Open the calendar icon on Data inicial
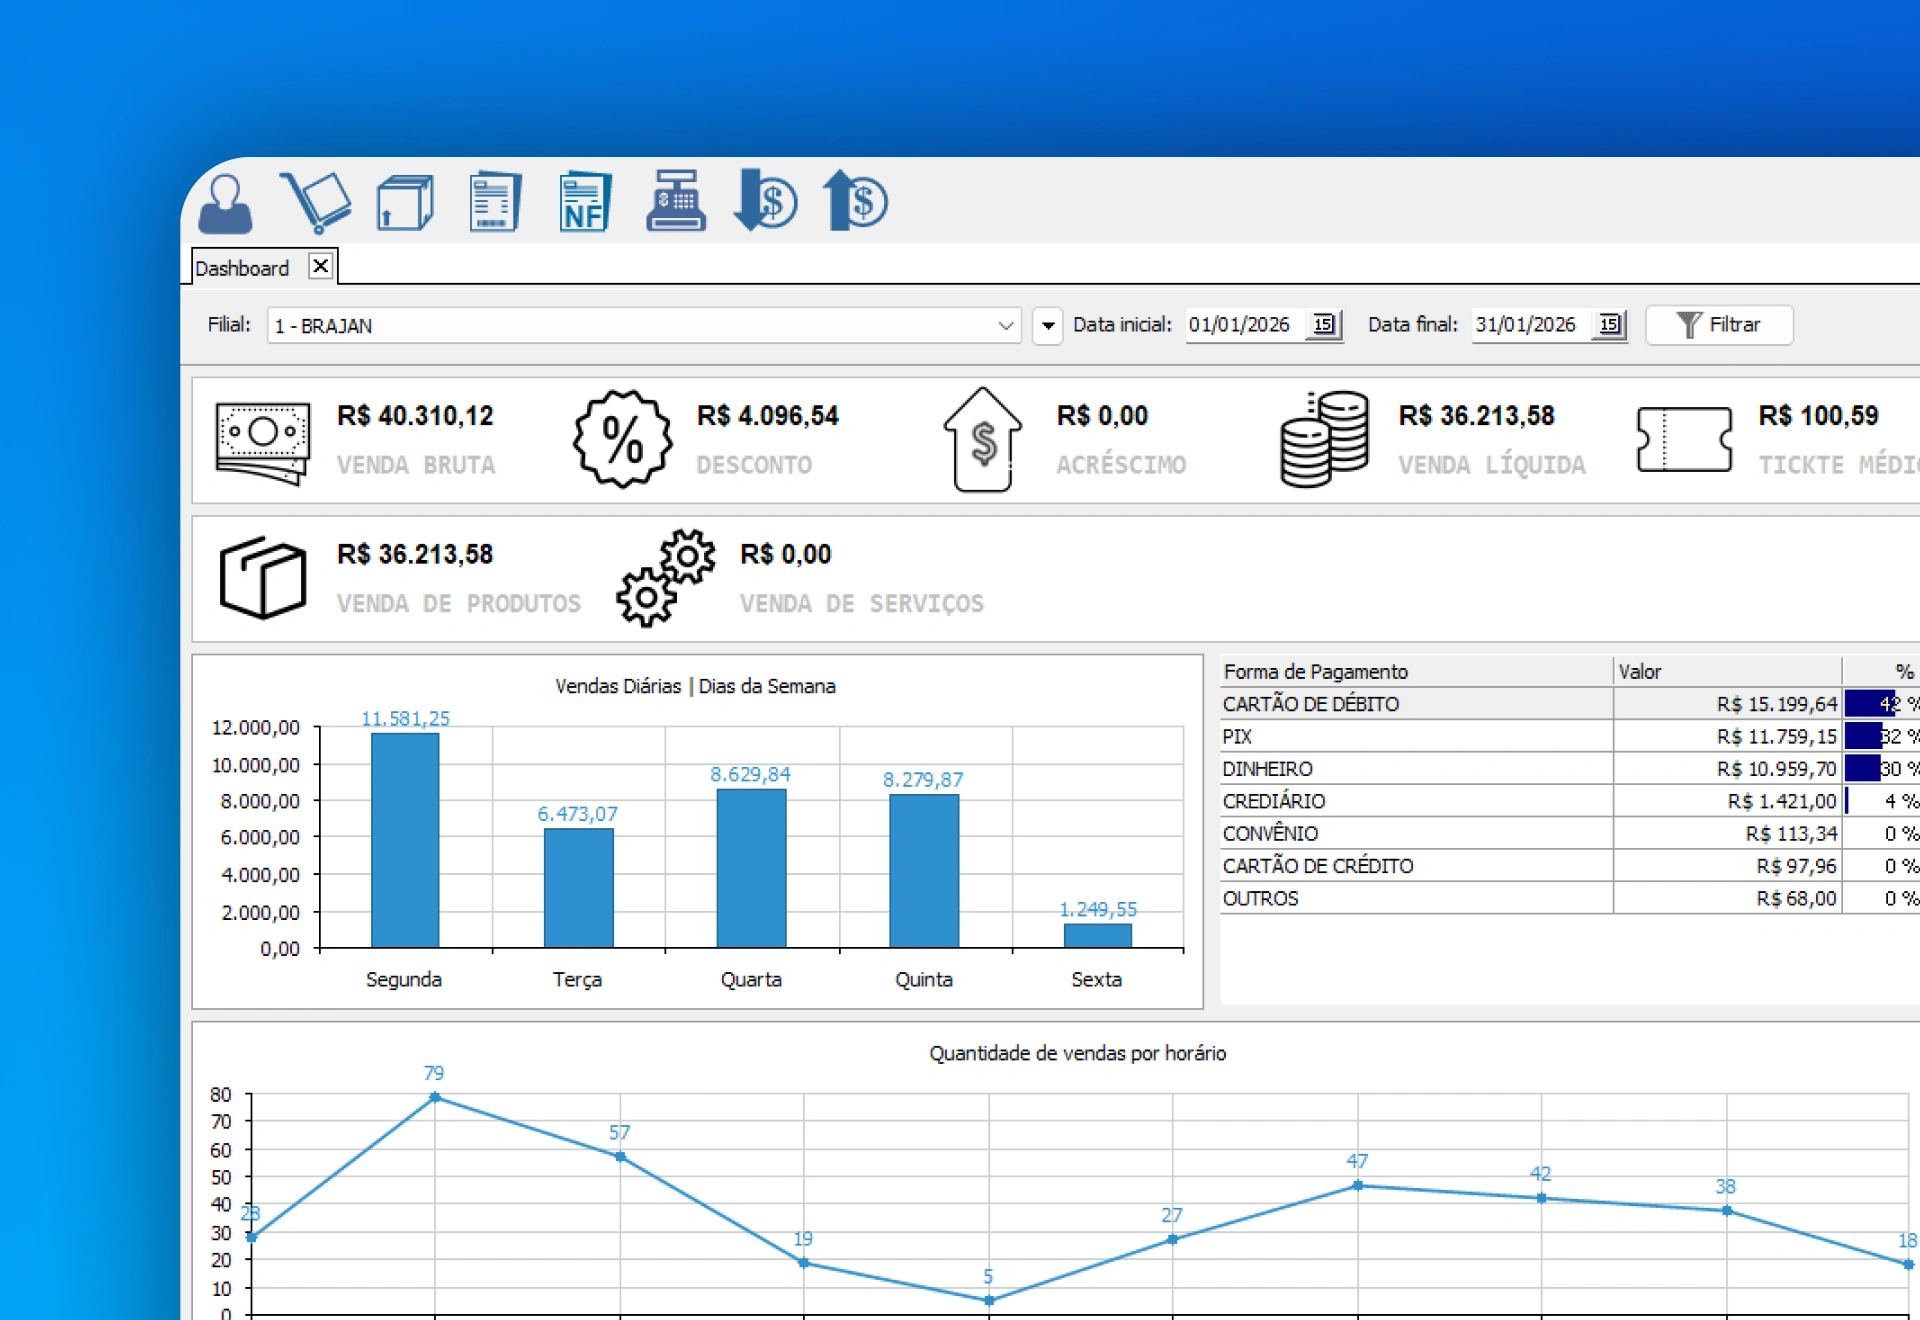1920x1320 pixels. pyautogui.click(x=1325, y=325)
